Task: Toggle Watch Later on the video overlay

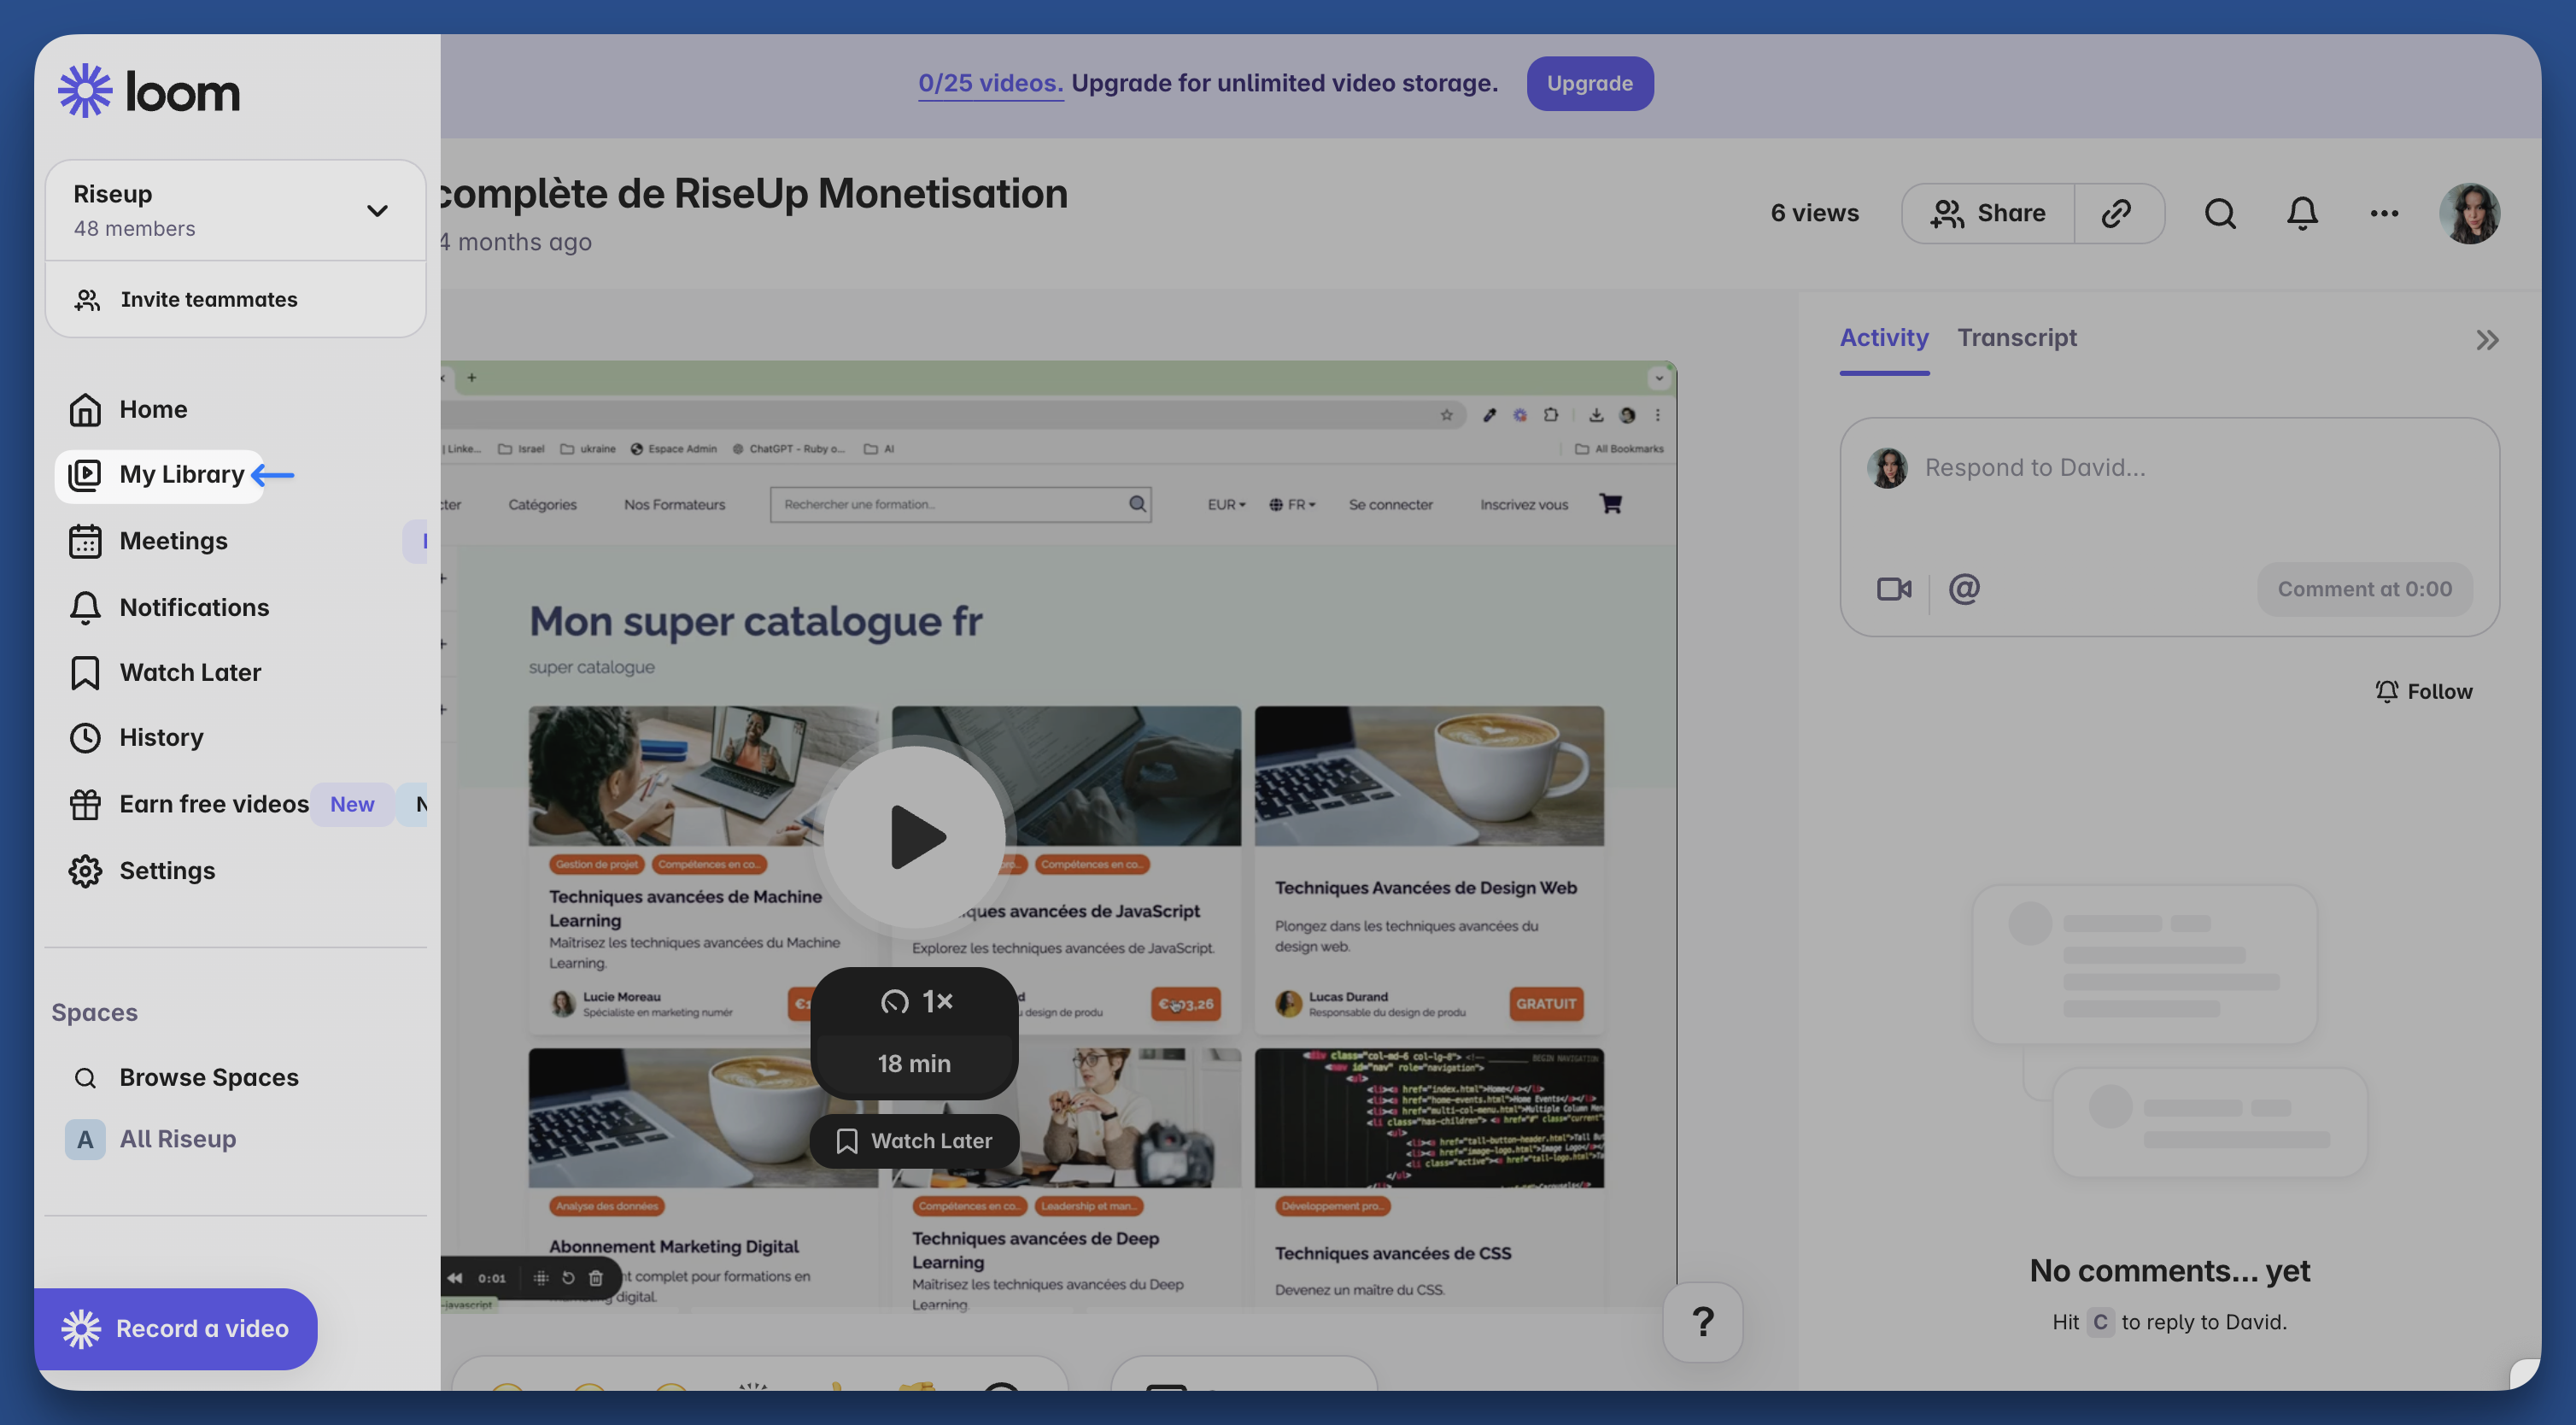Action: tap(914, 1141)
